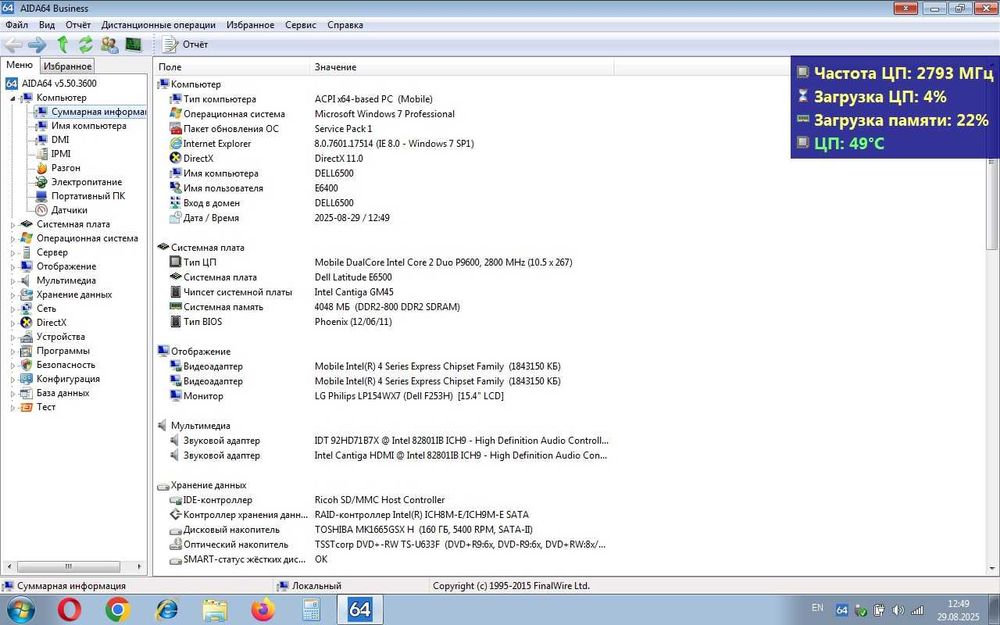
Task: Launch Firefox from the taskbar
Action: 263,610
